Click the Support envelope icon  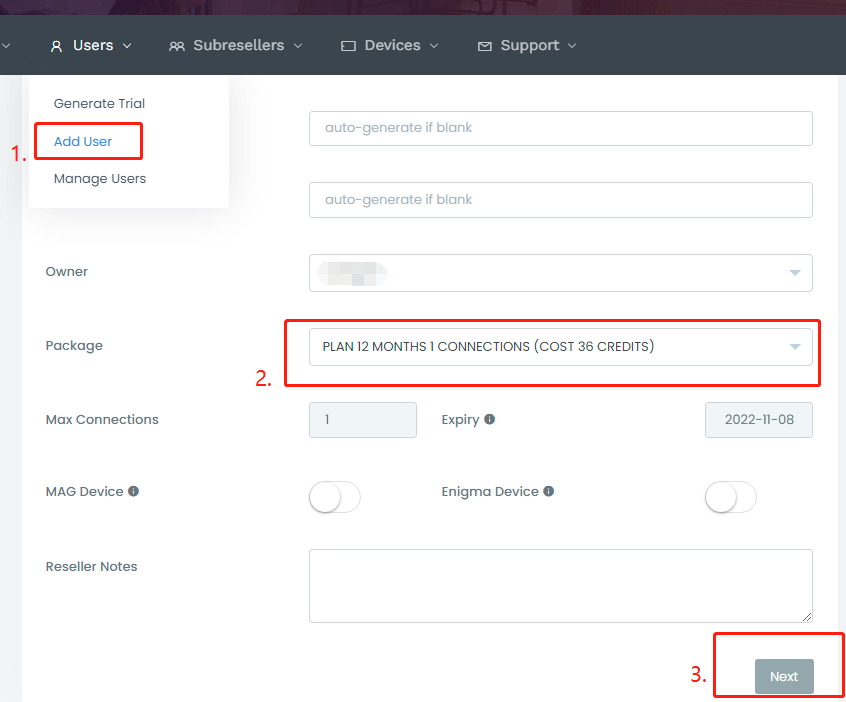485,46
